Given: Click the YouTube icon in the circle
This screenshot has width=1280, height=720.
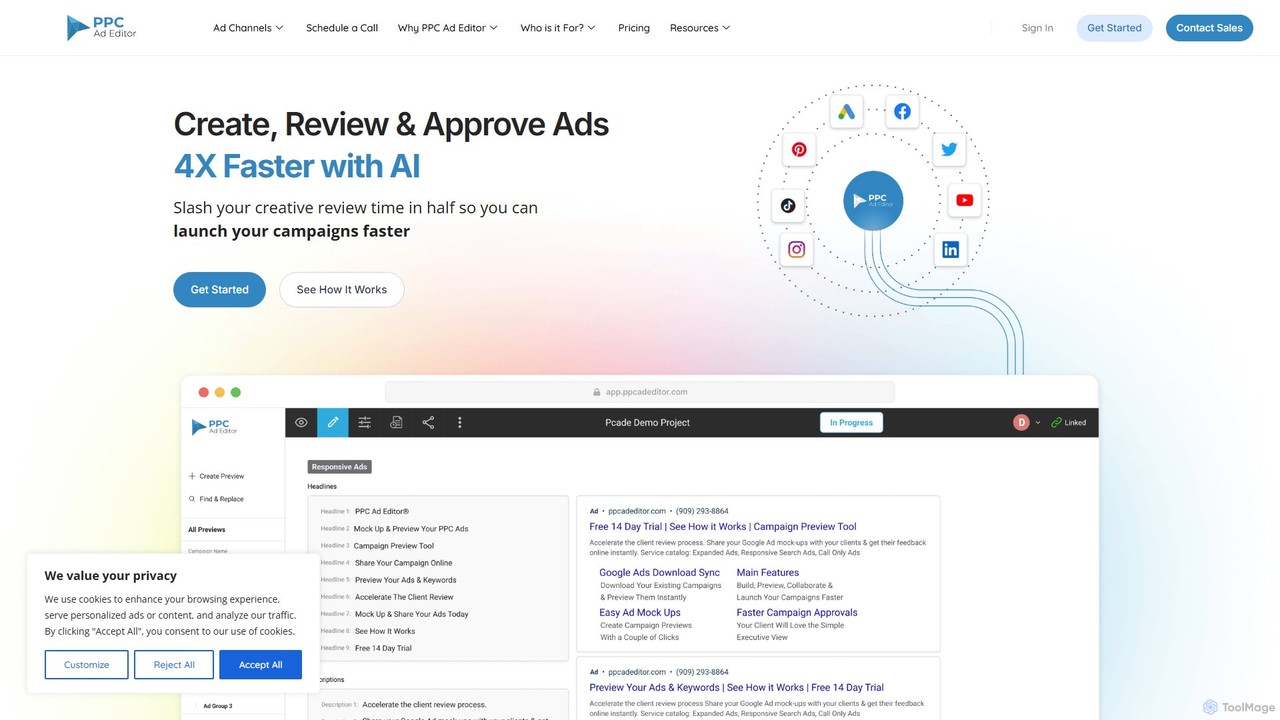Looking at the screenshot, I should [965, 200].
